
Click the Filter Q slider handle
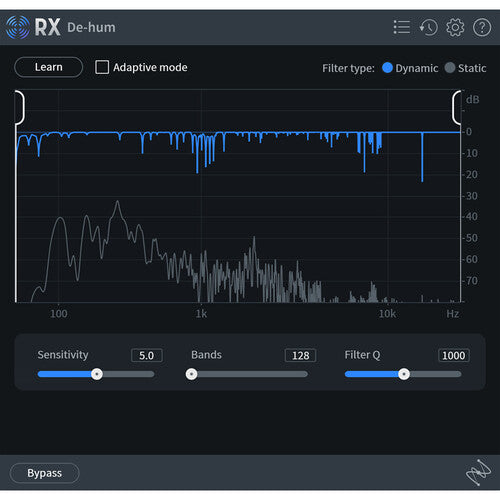click(404, 374)
